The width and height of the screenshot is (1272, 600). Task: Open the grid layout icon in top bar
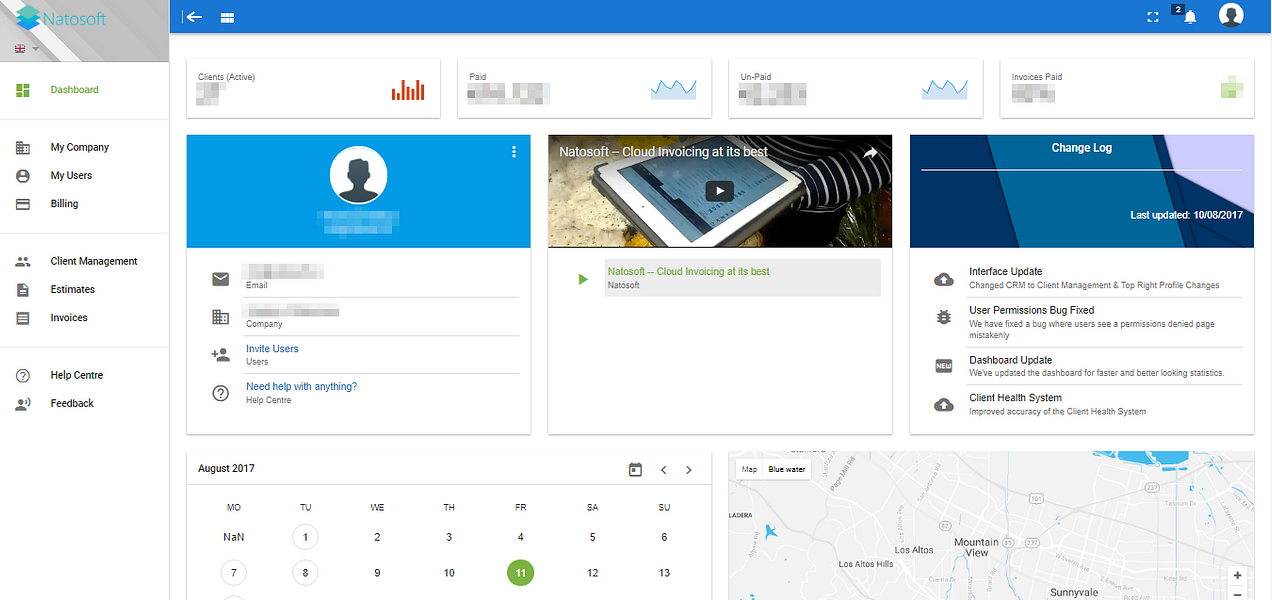pos(227,17)
